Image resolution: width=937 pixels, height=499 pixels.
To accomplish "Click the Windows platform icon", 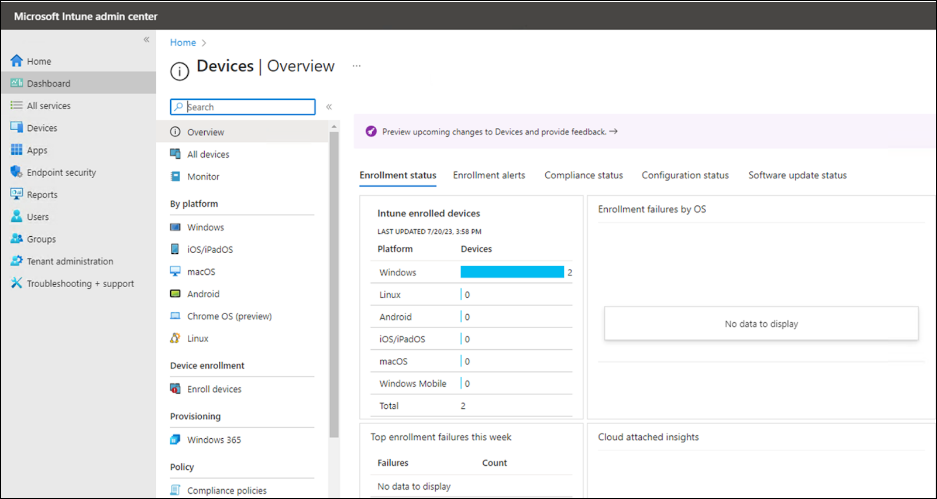I will pyautogui.click(x=175, y=227).
